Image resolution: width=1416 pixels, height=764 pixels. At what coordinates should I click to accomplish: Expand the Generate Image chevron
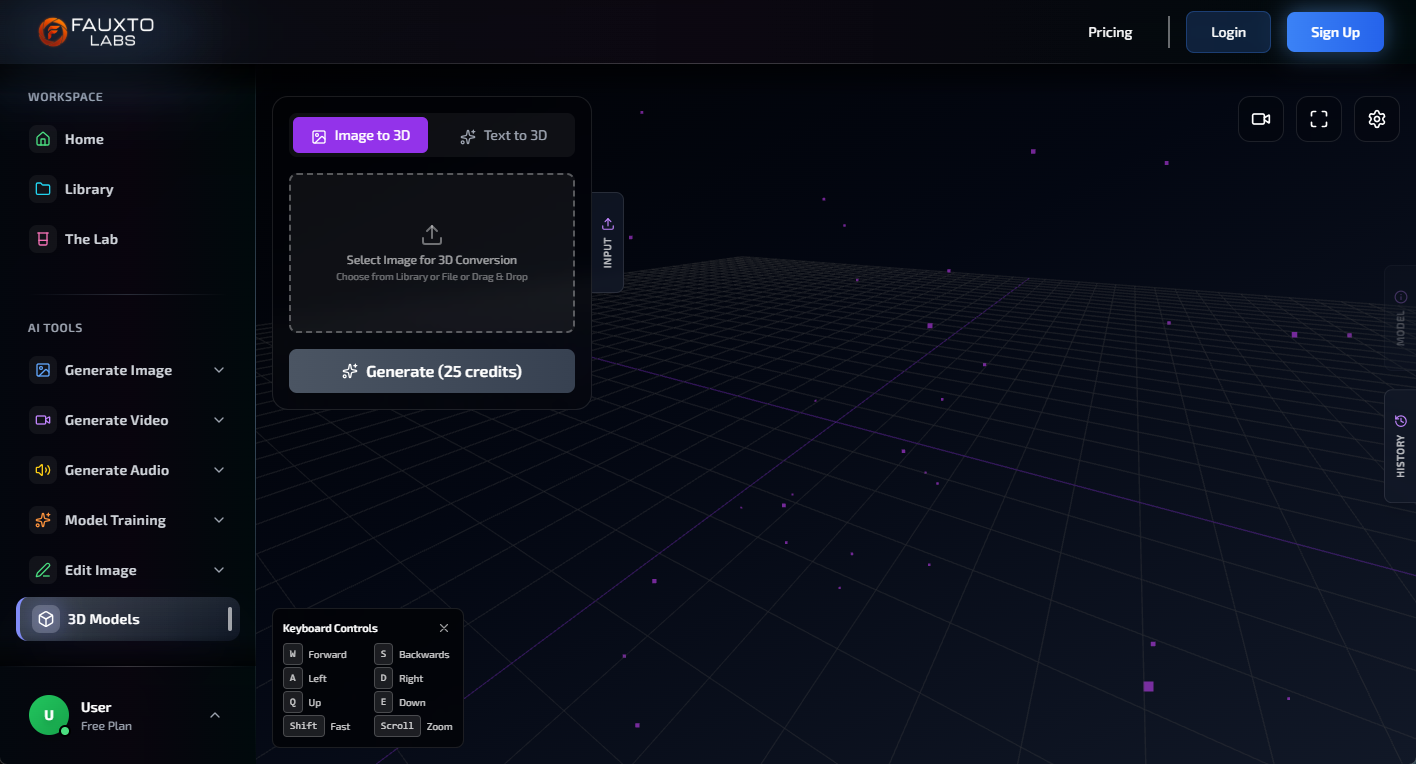coord(219,370)
